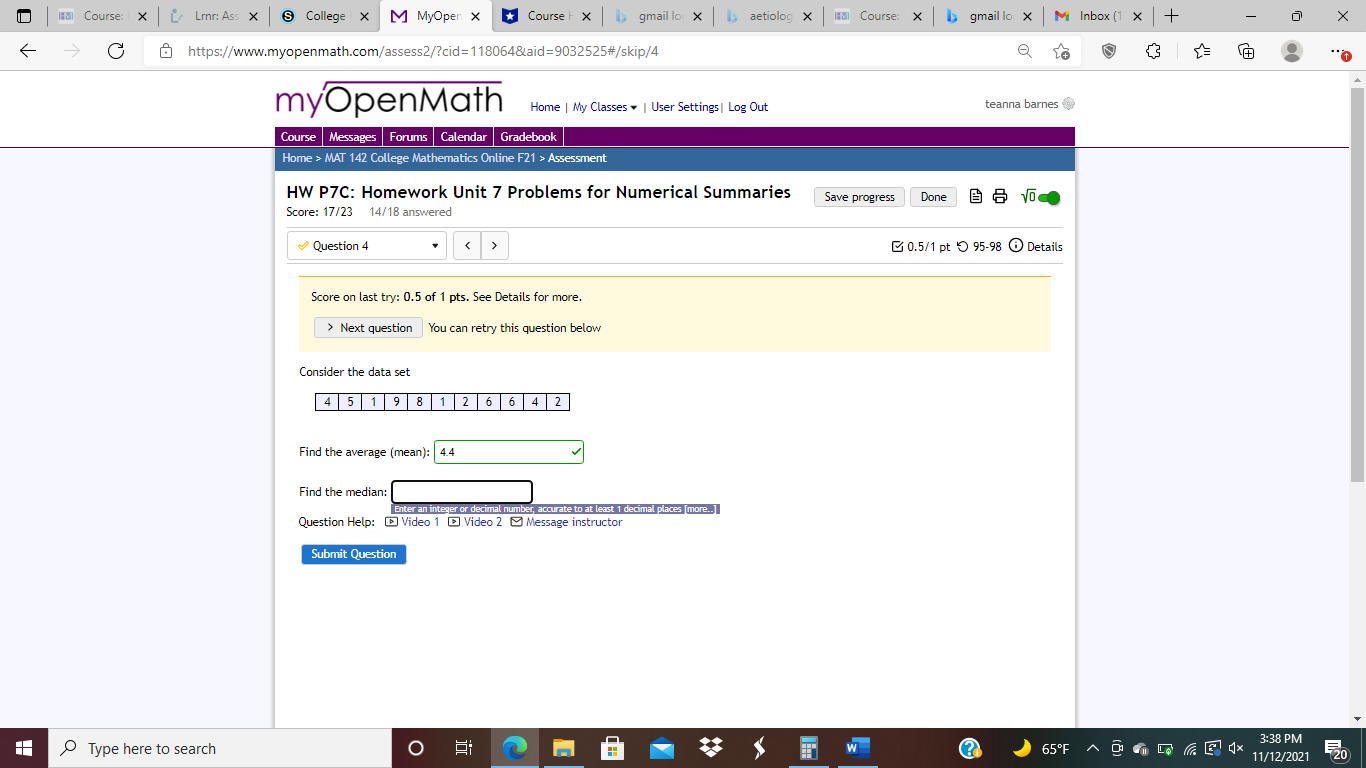Viewport: 1366px width, 768px height.
Task: Open the tab actions menu icon
Action: (x=25, y=16)
